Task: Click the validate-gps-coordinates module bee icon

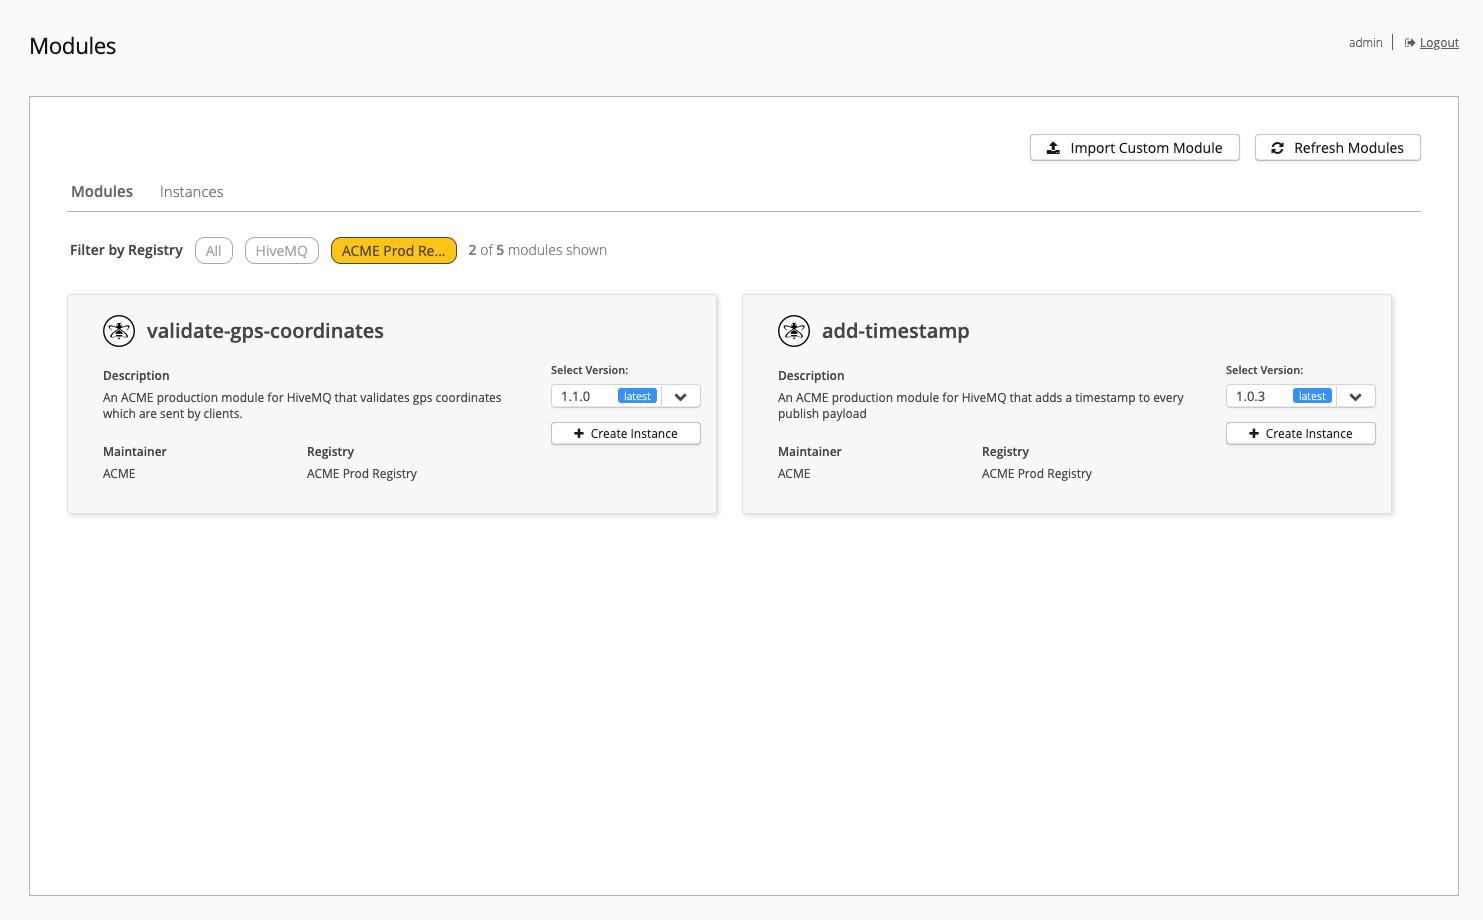Action: (x=119, y=330)
